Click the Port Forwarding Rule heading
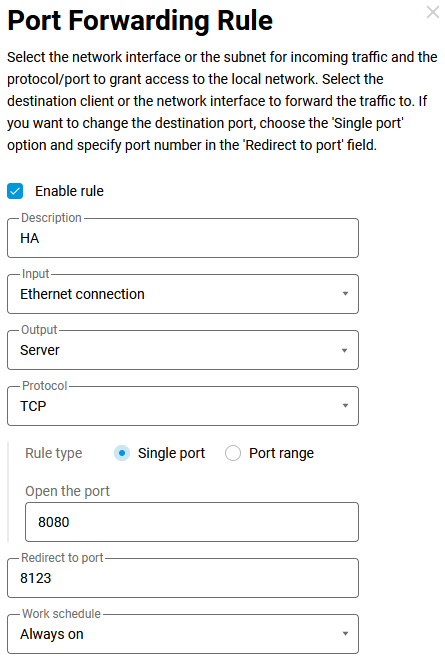445x663 pixels. (x=140, y=20)
